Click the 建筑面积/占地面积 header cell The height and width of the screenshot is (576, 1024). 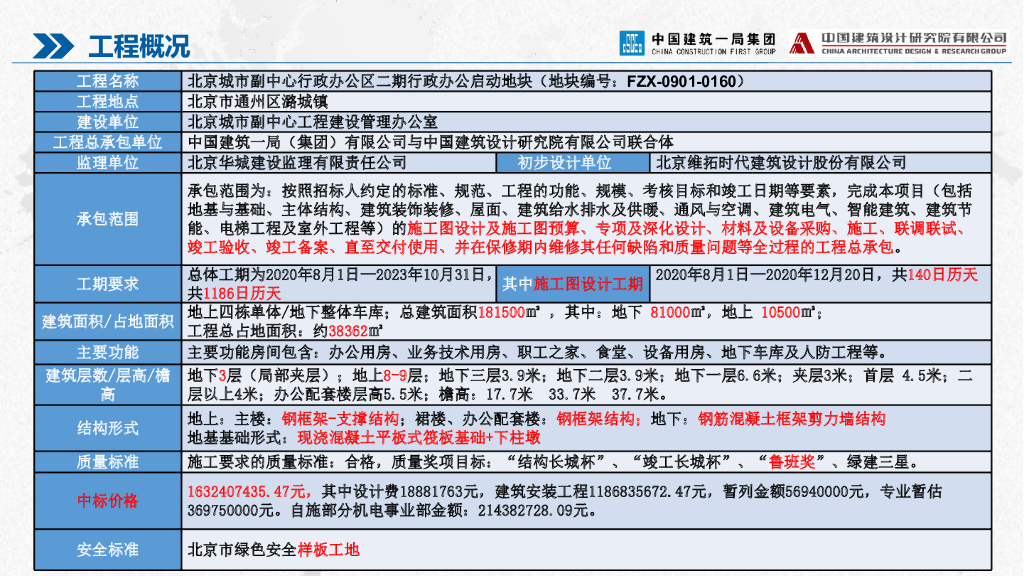point(108,321)
